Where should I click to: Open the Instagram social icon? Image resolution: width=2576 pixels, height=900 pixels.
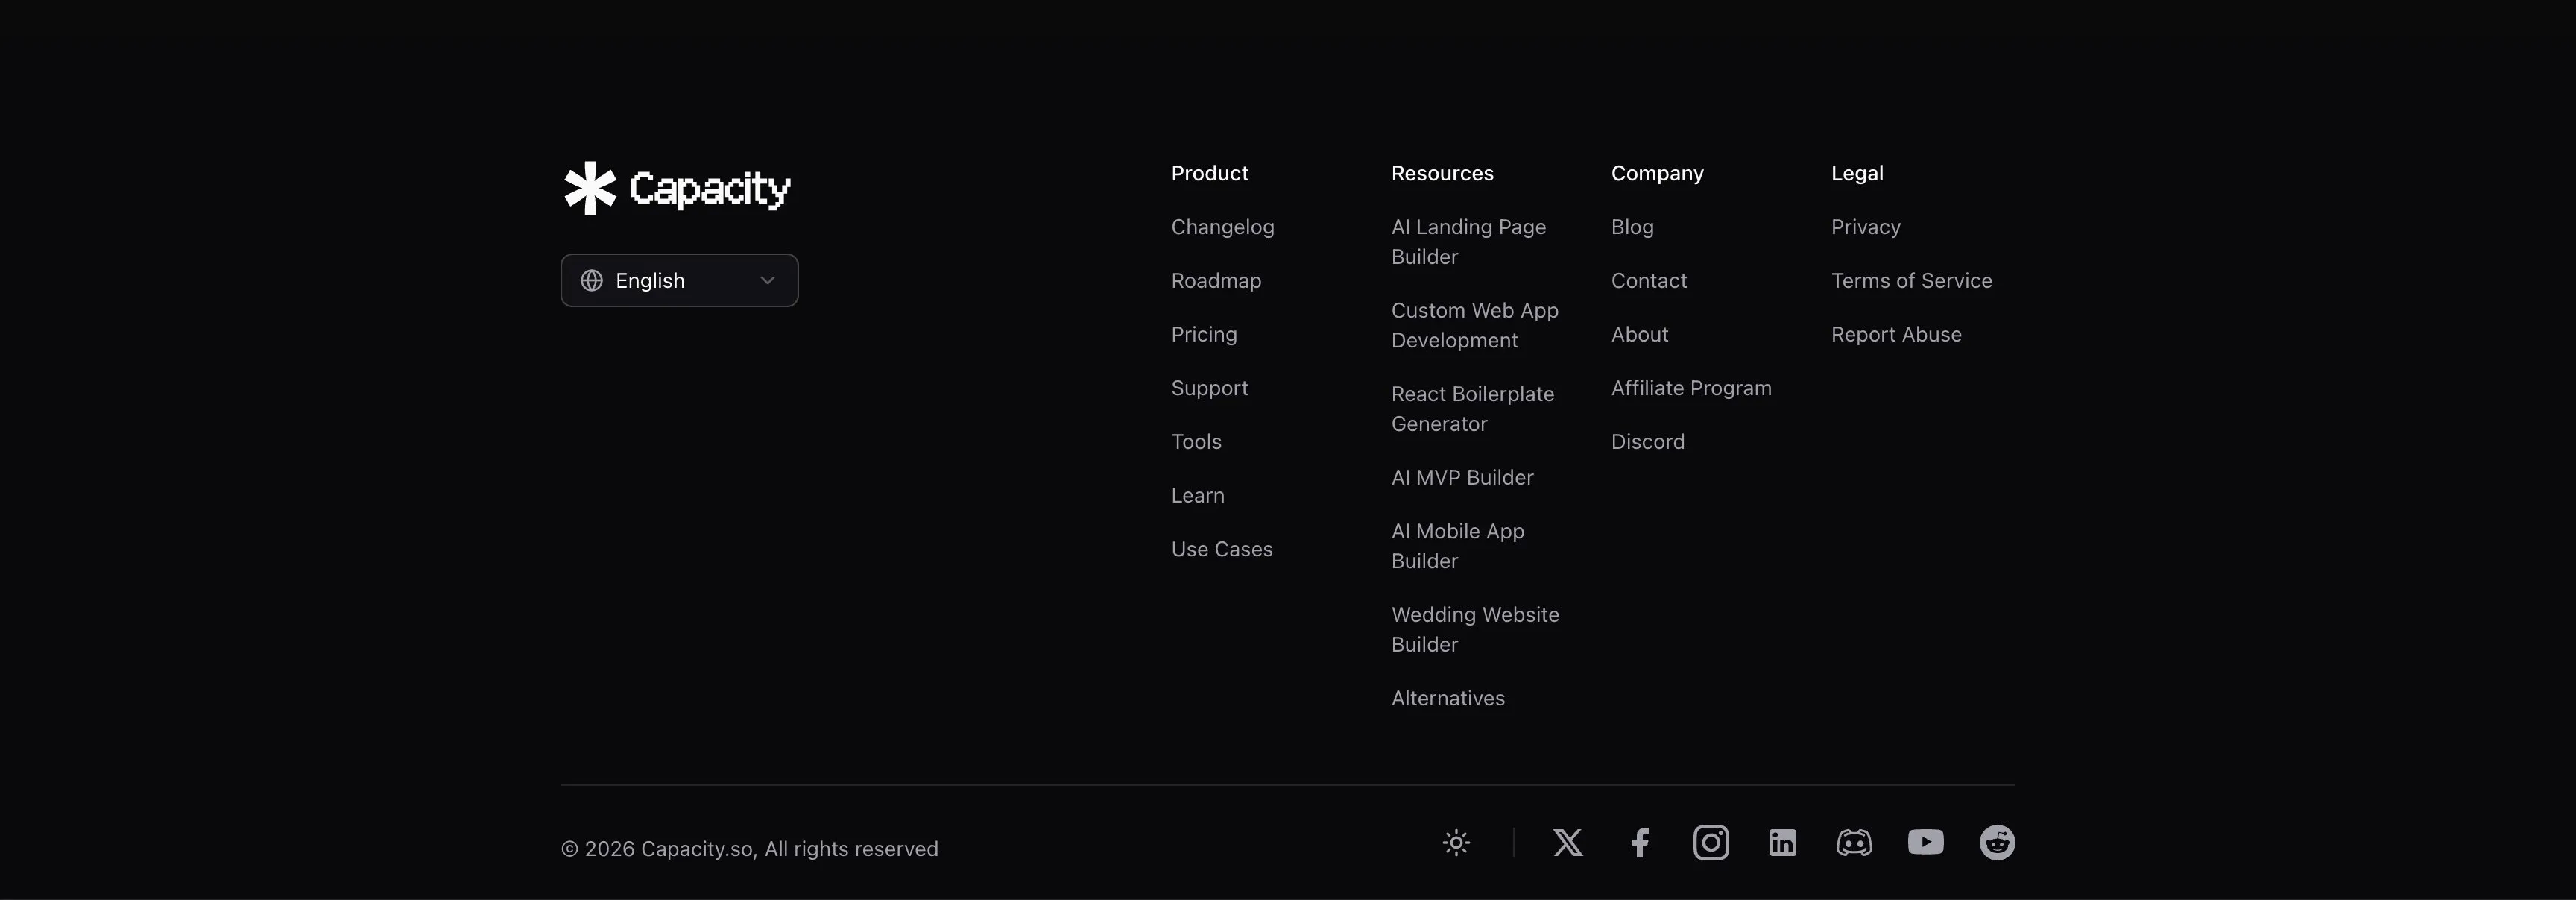click(x=1711, y=843)
